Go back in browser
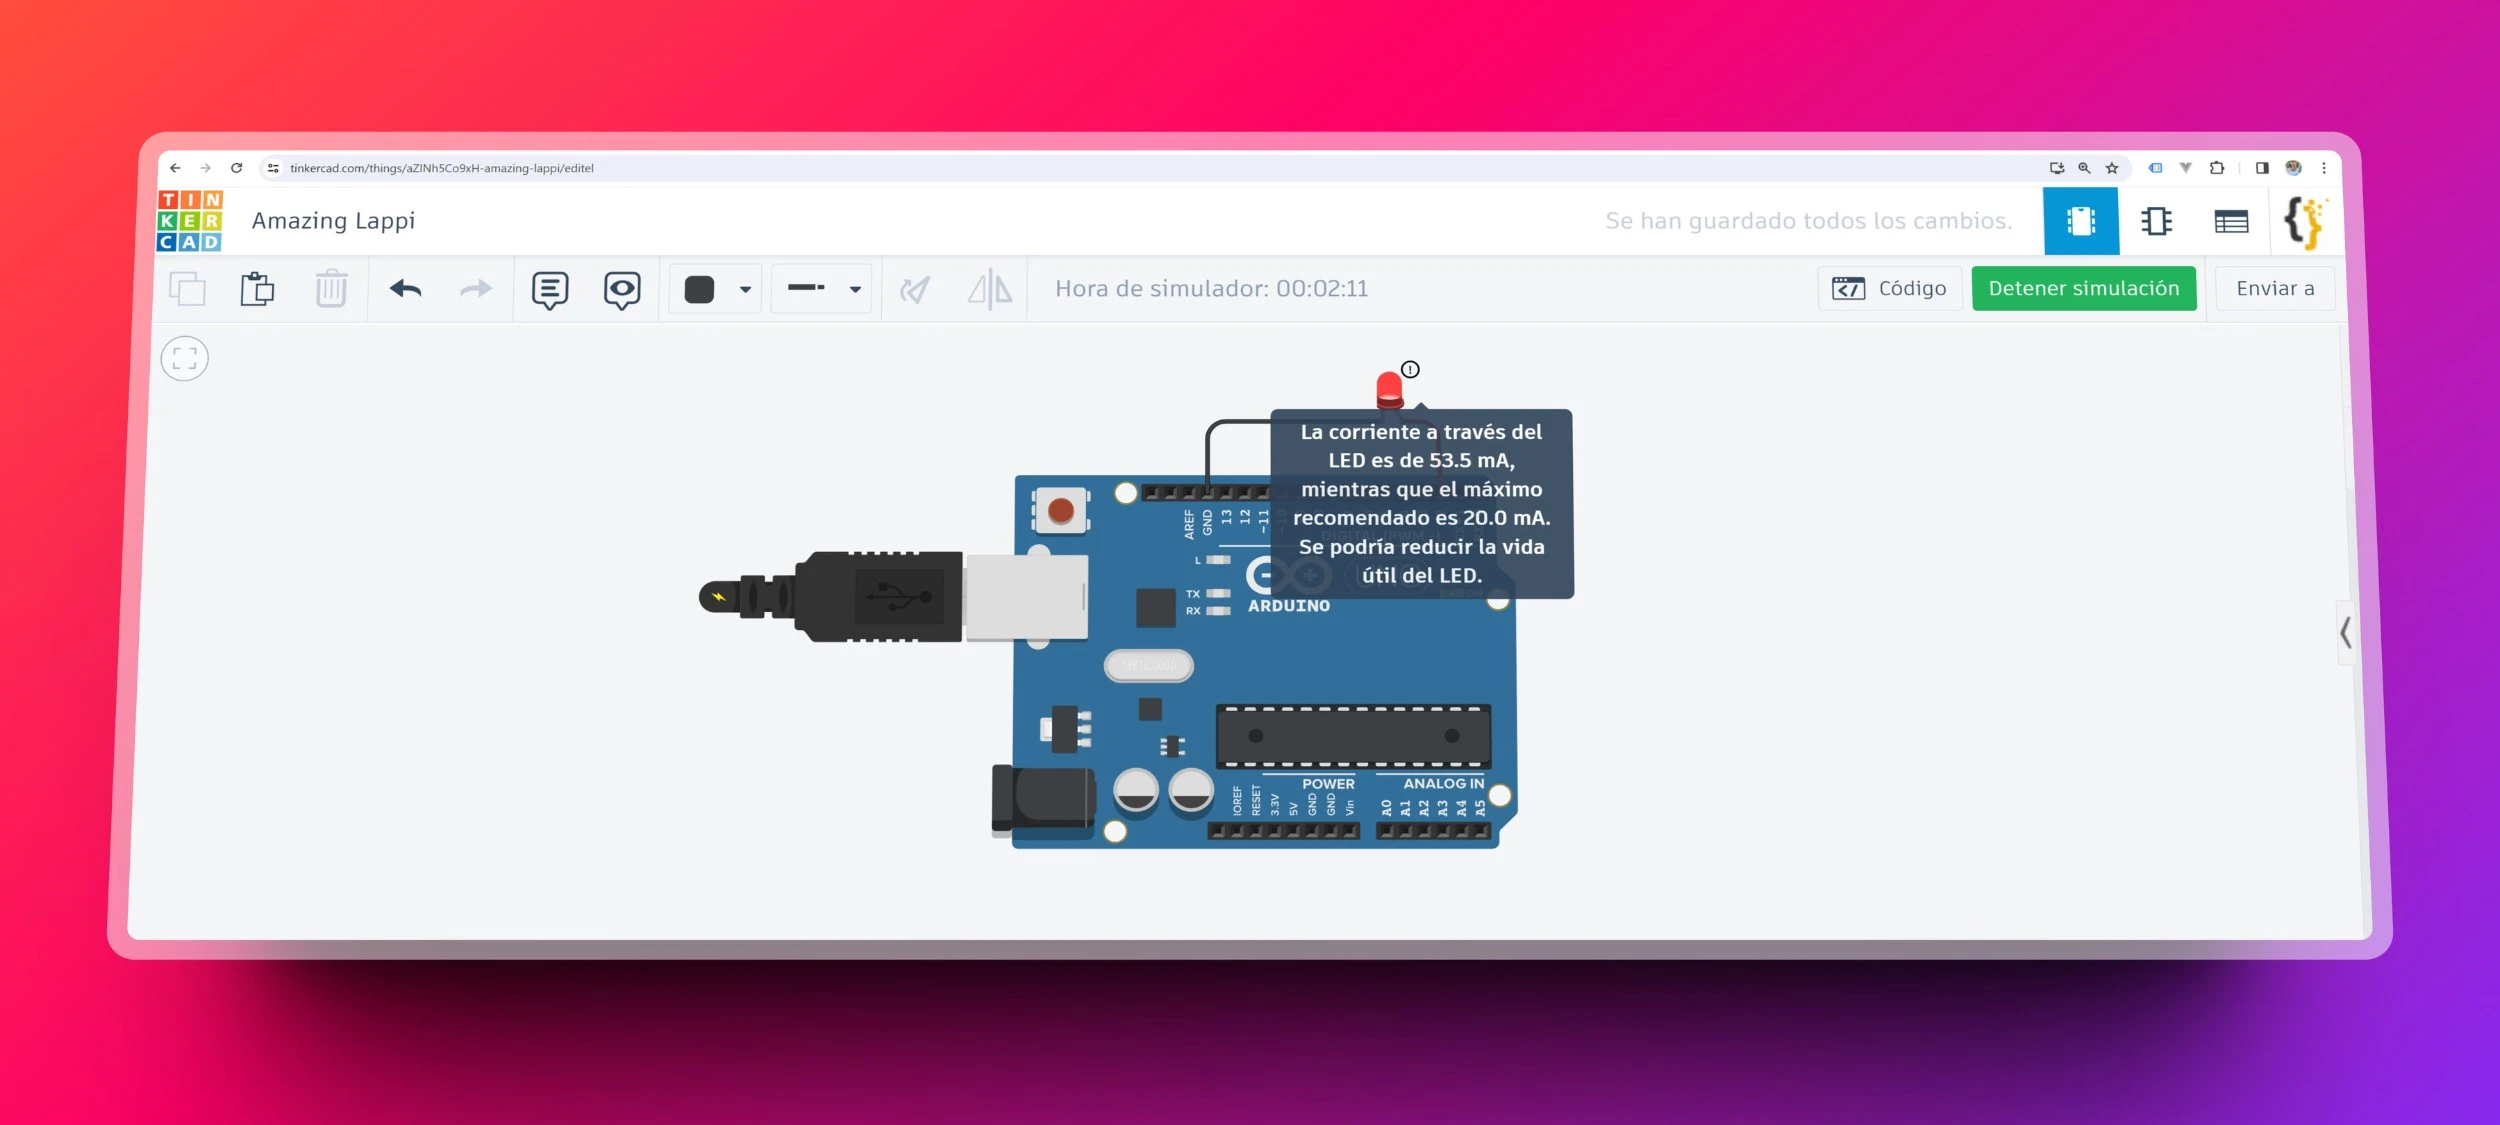 click(175, 168)
